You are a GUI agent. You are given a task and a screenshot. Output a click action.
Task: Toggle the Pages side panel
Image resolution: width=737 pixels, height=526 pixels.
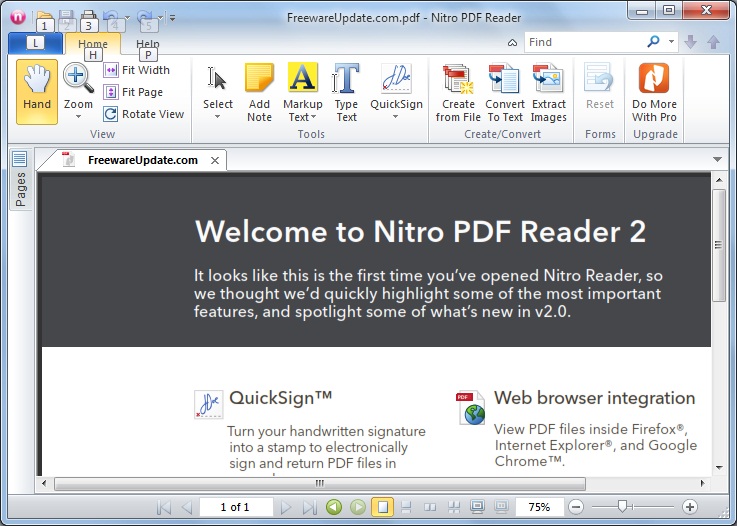tap(20, 182)
